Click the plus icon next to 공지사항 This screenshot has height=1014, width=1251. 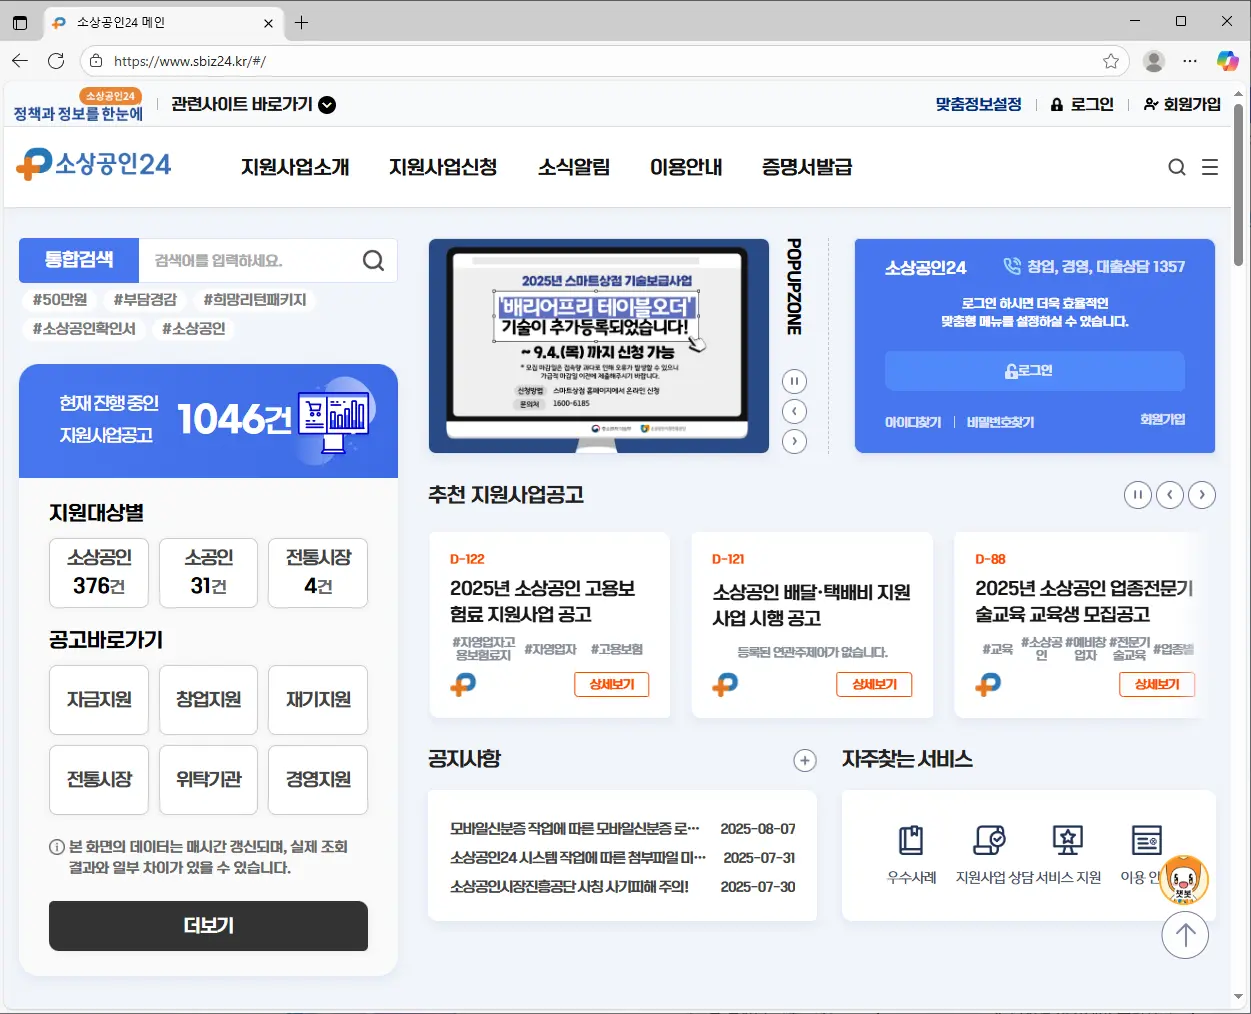[x=805, y=761]
